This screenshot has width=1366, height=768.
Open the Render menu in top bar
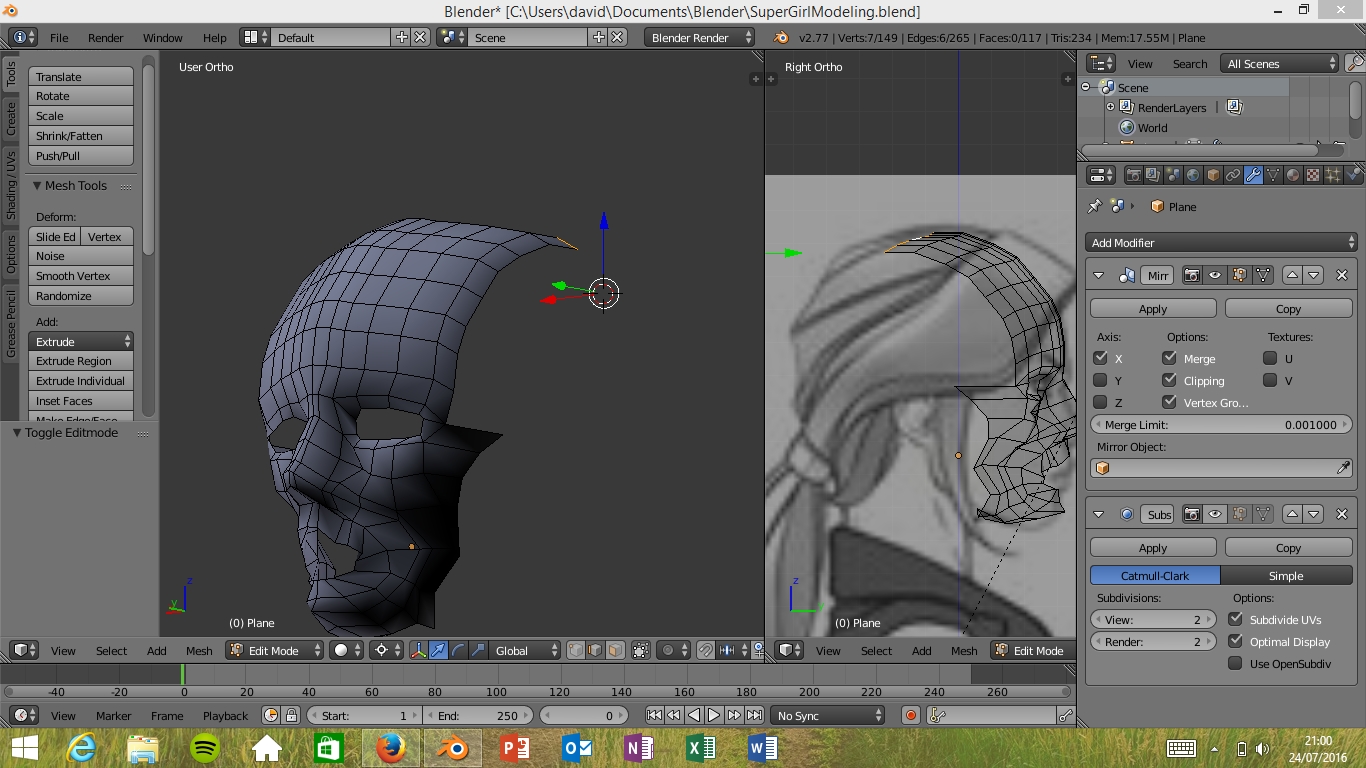[105, 37]
